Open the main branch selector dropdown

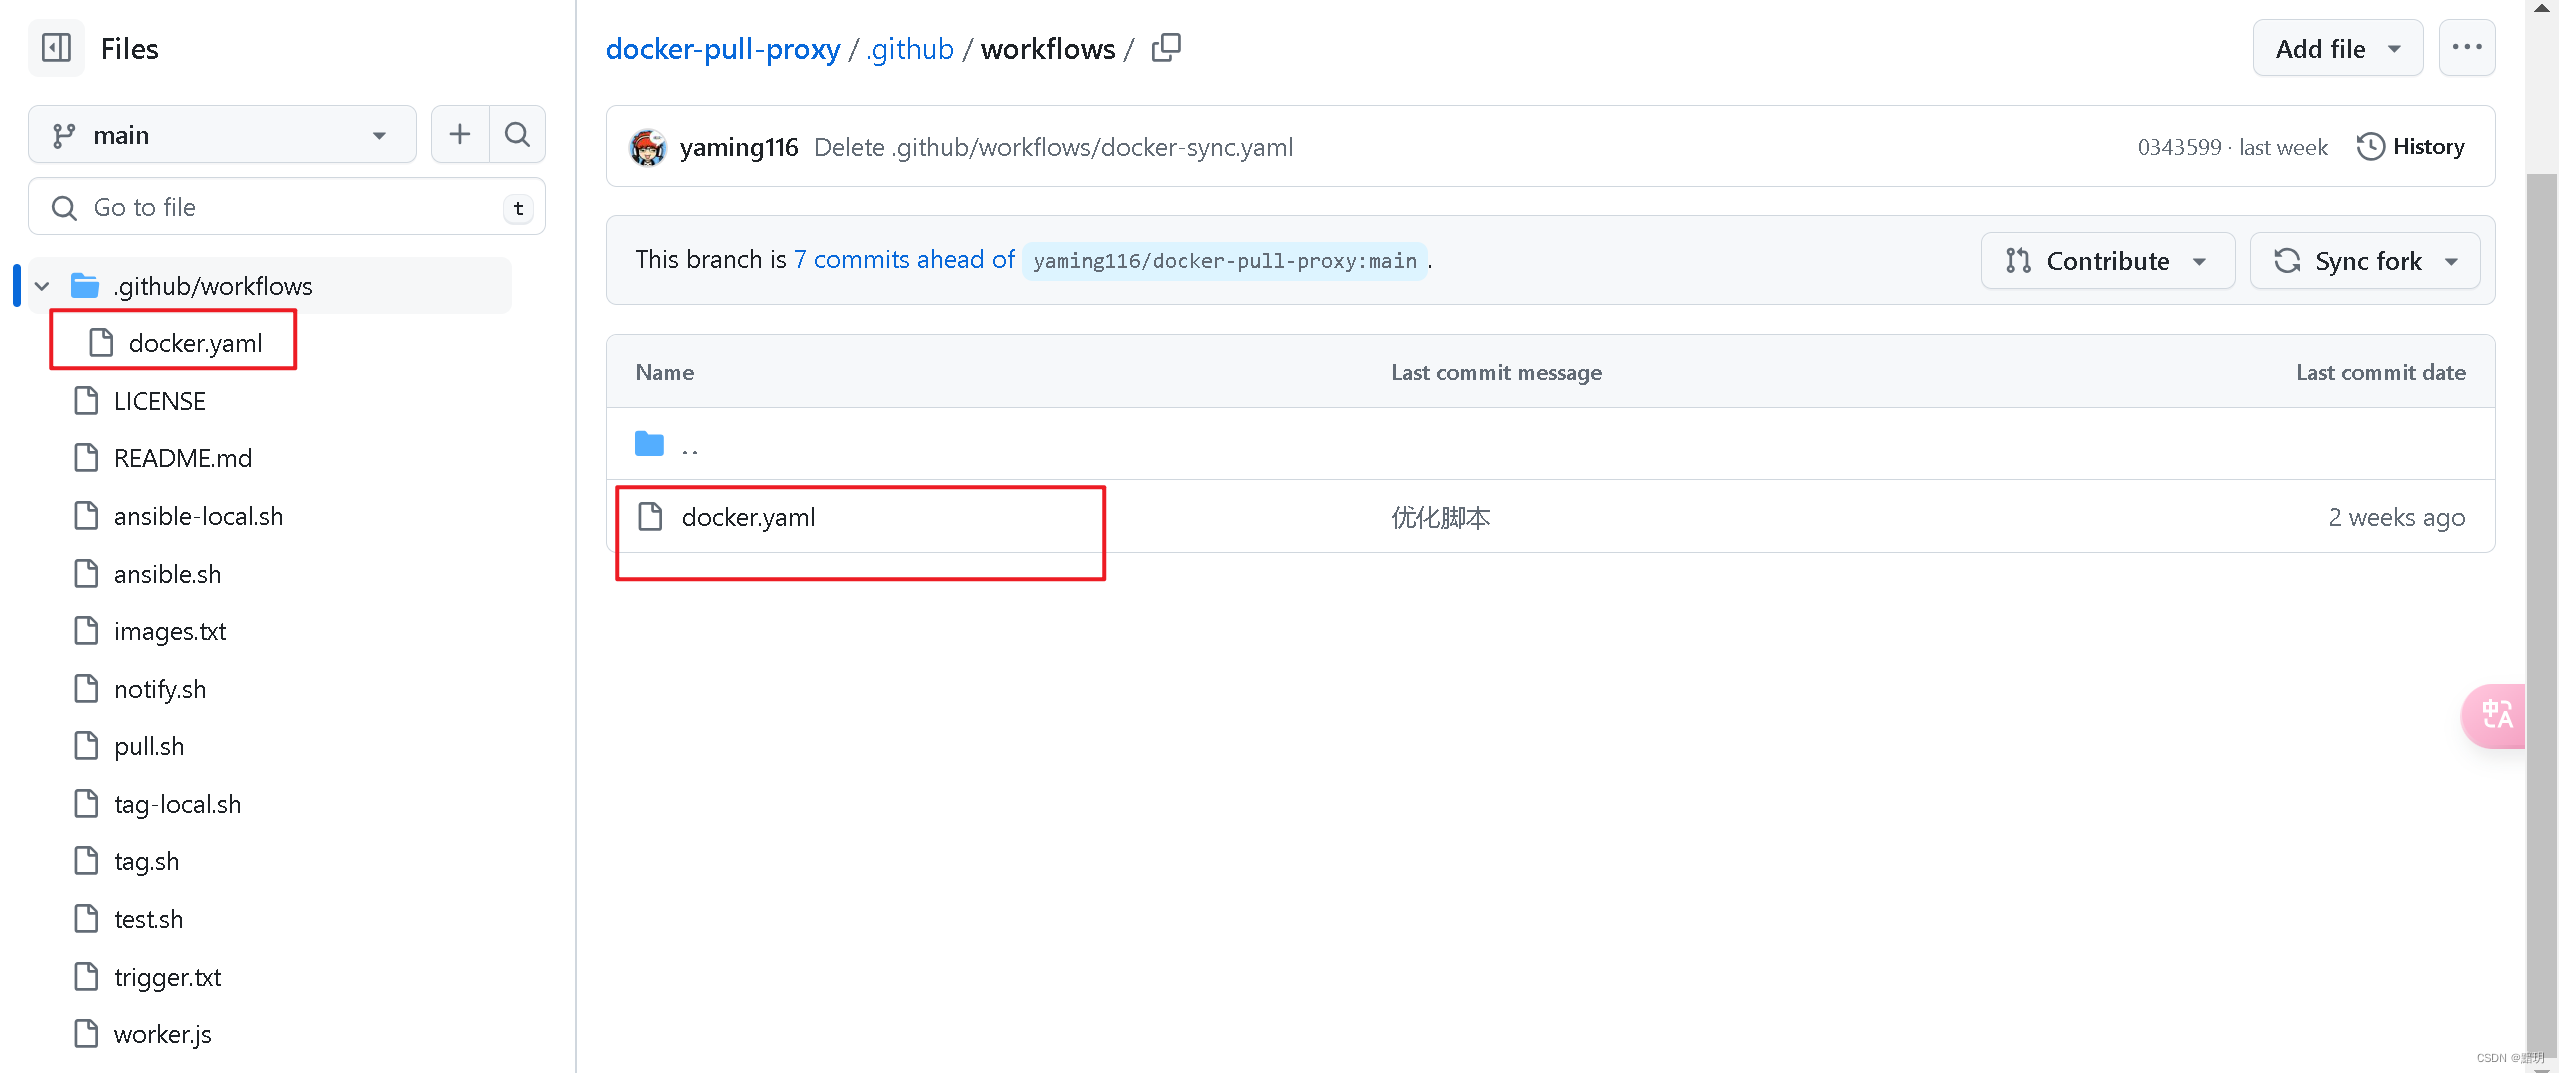point(222,134)
